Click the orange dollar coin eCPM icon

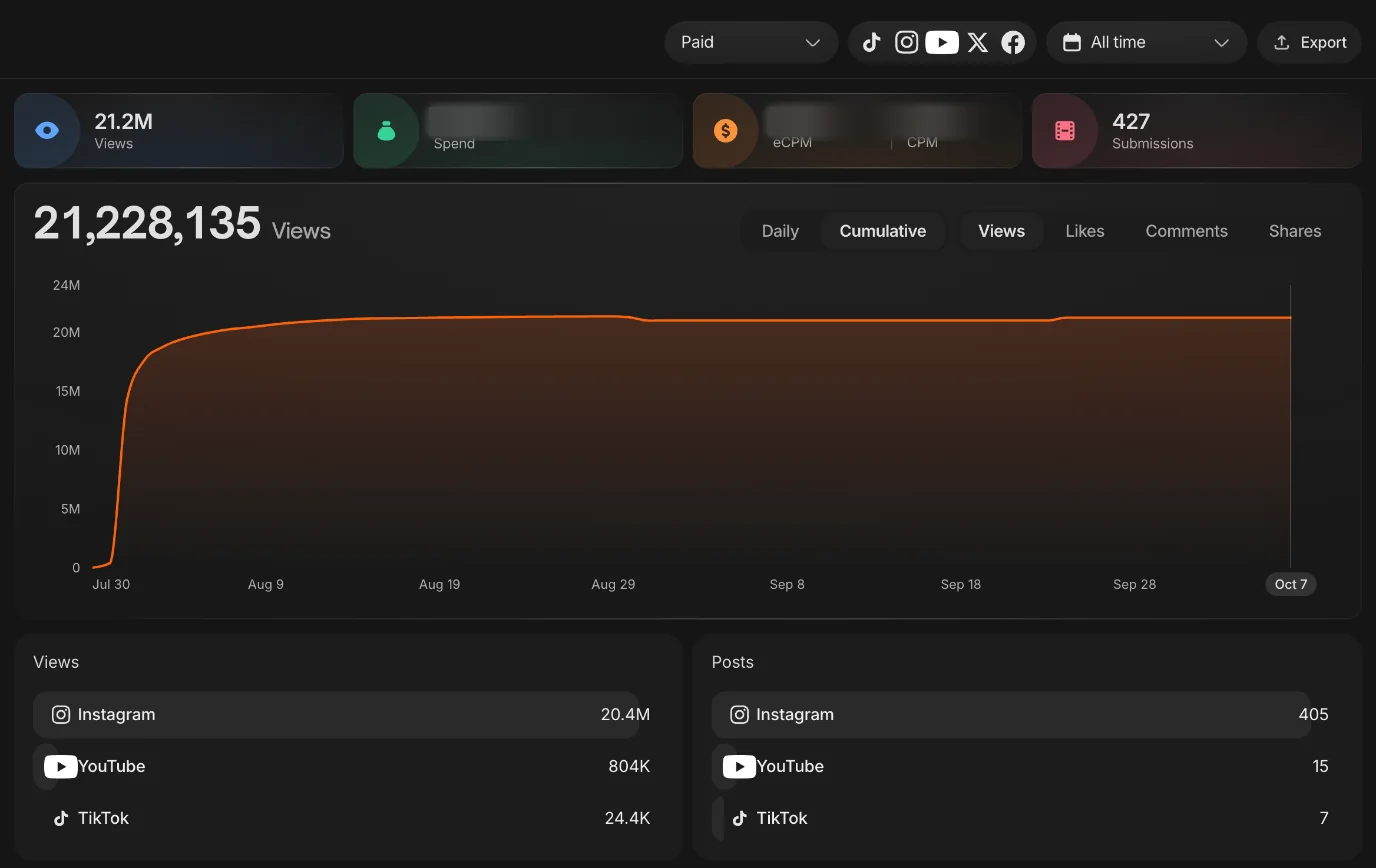coord(726,130)
